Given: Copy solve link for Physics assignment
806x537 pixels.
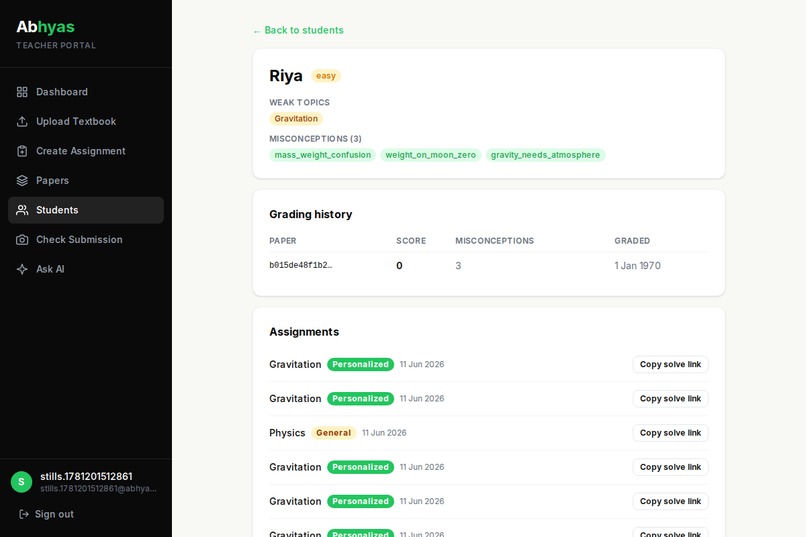Looking at the screenshot, I should click(670, 433).
